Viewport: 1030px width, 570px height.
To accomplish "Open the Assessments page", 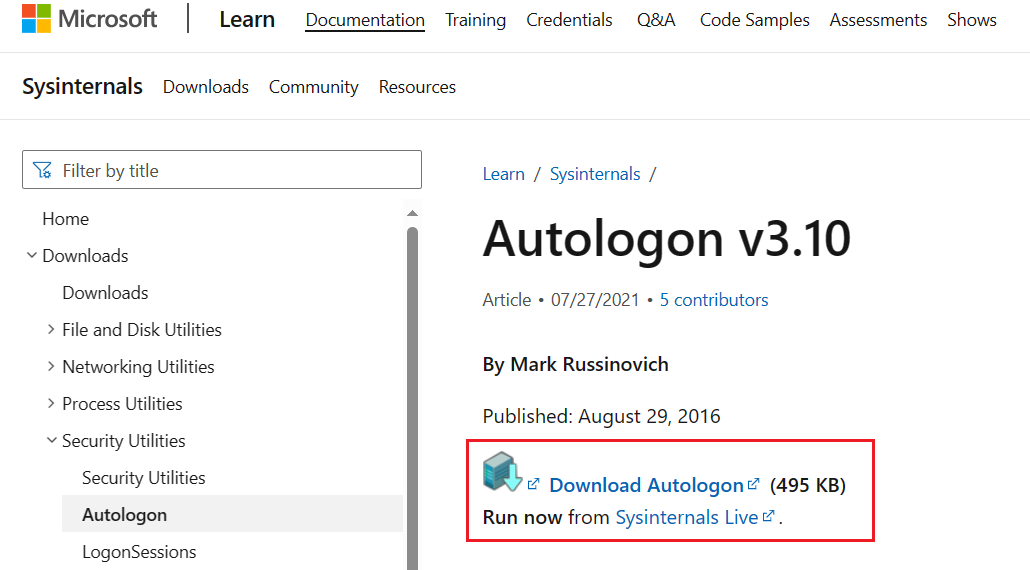I will [x=878, y=20].
